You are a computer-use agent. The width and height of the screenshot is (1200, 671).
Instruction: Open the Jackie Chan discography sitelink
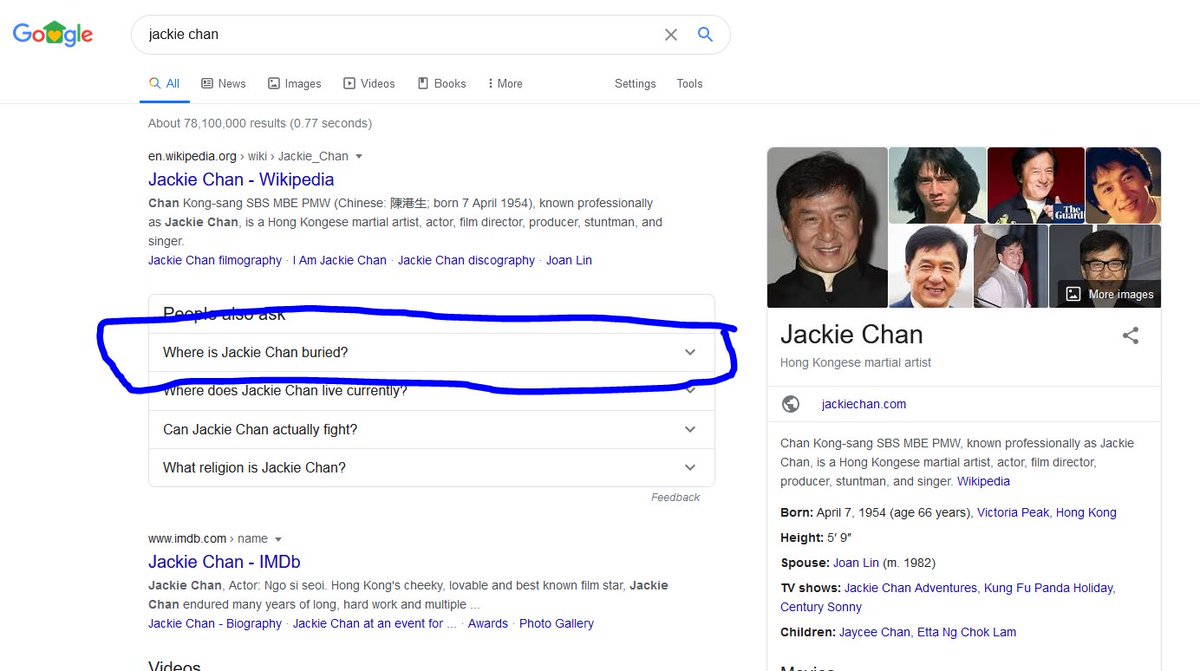point(466,260)
